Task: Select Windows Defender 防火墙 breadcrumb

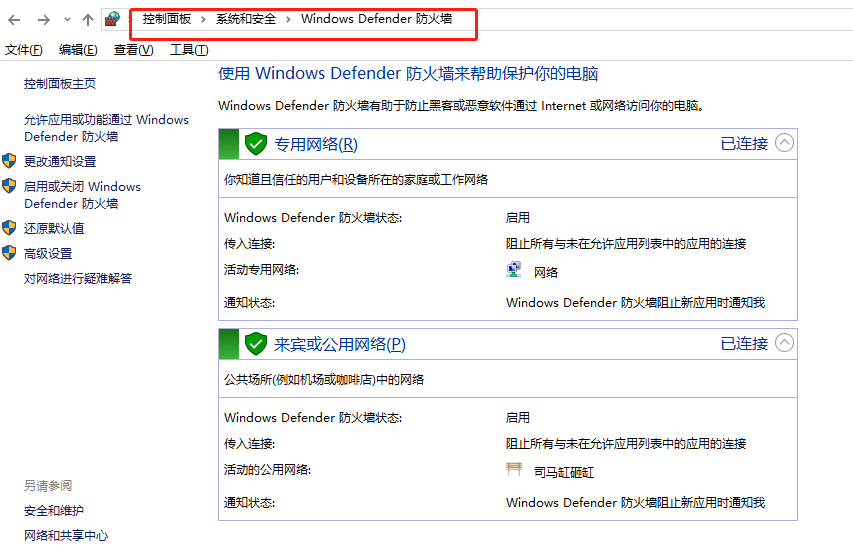Action: pyautogui.click(x=376, y=19)
